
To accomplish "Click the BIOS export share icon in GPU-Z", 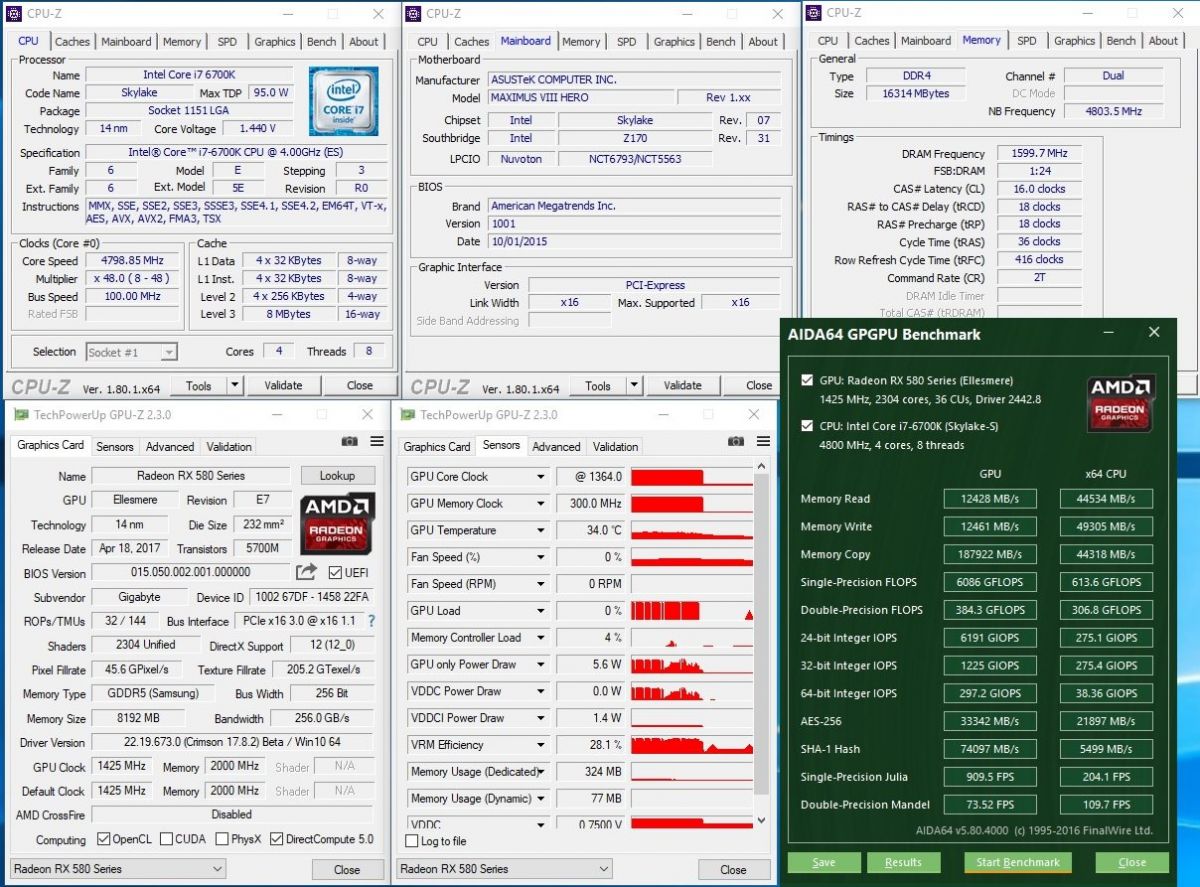I will [x=306, y=572].
